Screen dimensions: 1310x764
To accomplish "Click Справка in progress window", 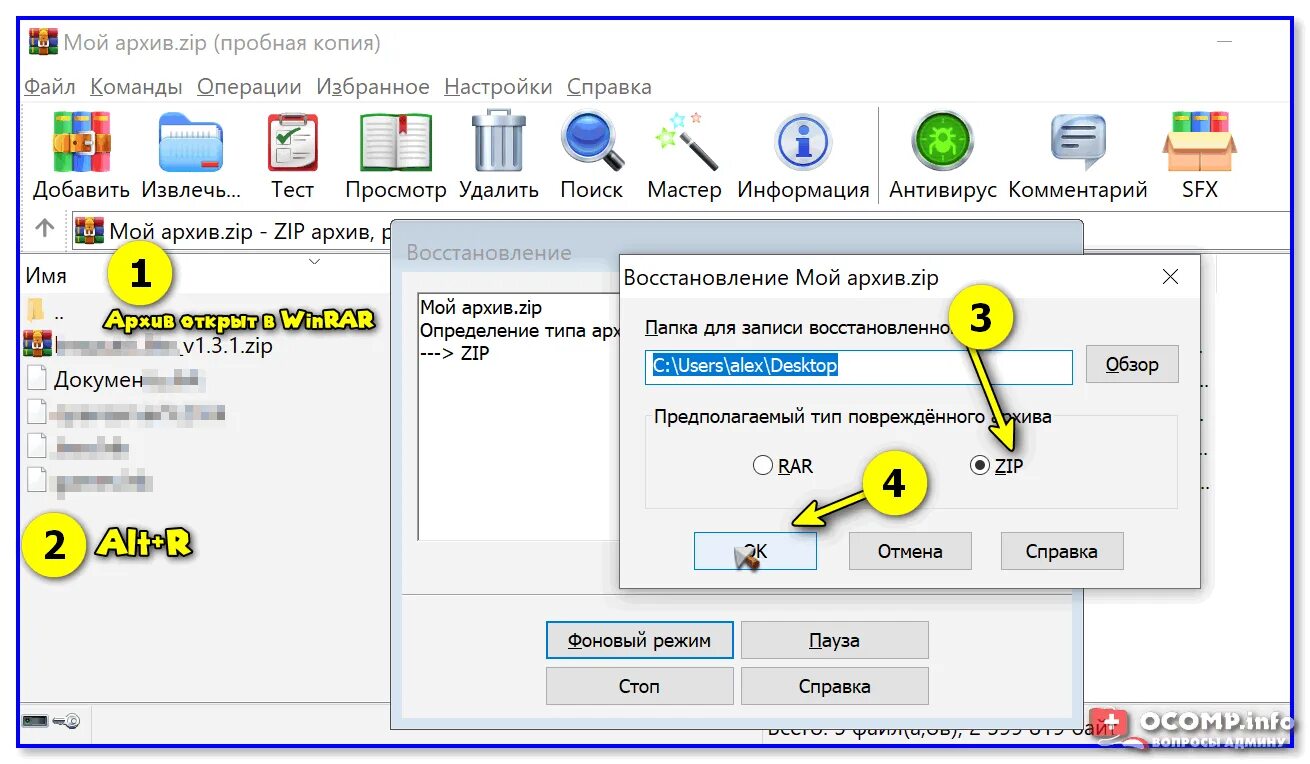I will pos(834,686).
